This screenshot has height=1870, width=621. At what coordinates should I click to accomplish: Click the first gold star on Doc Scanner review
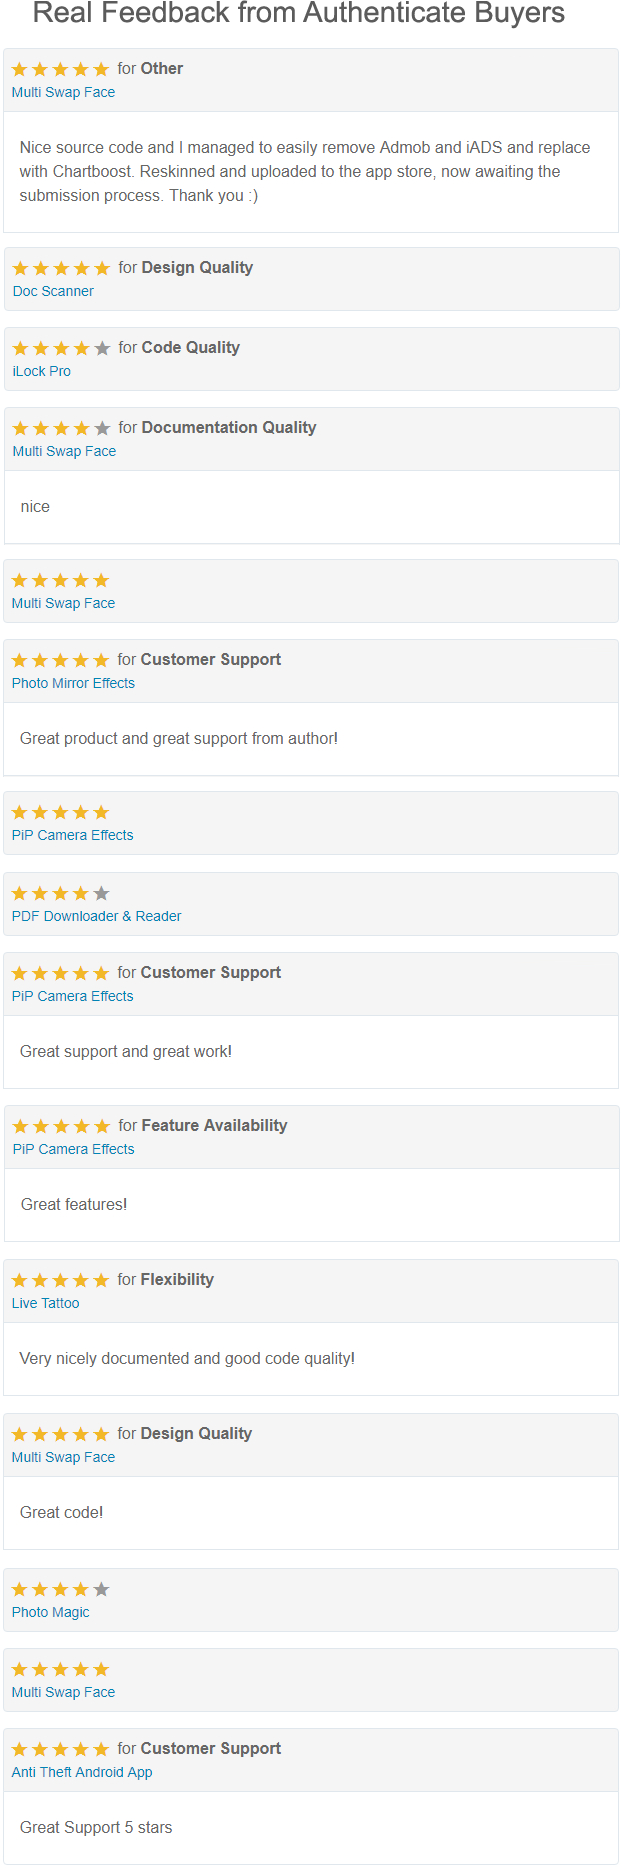pos(20,269)
